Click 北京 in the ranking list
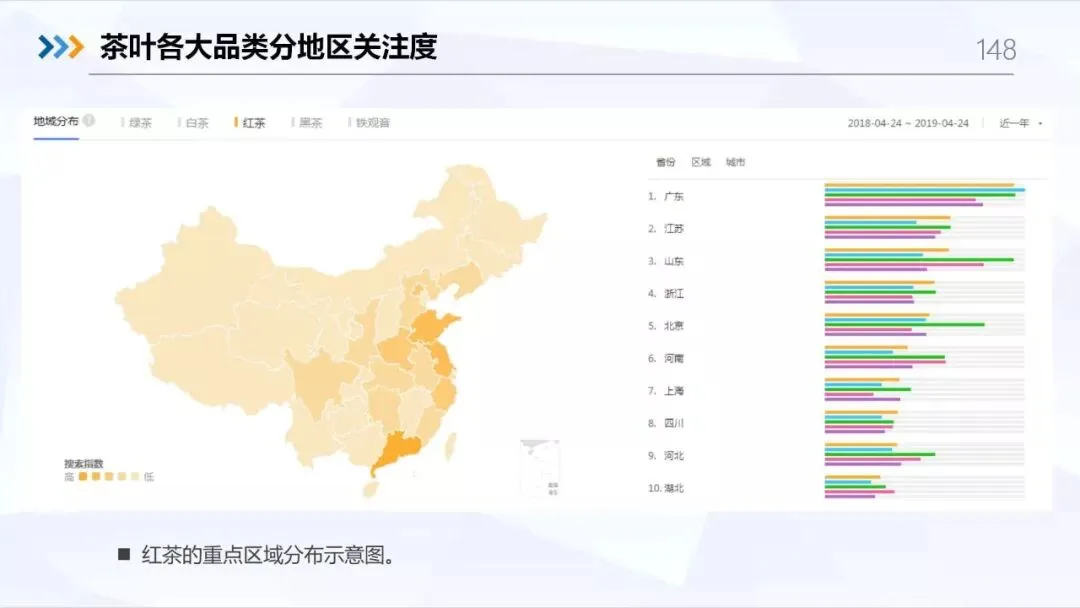 tap(674, 326)
